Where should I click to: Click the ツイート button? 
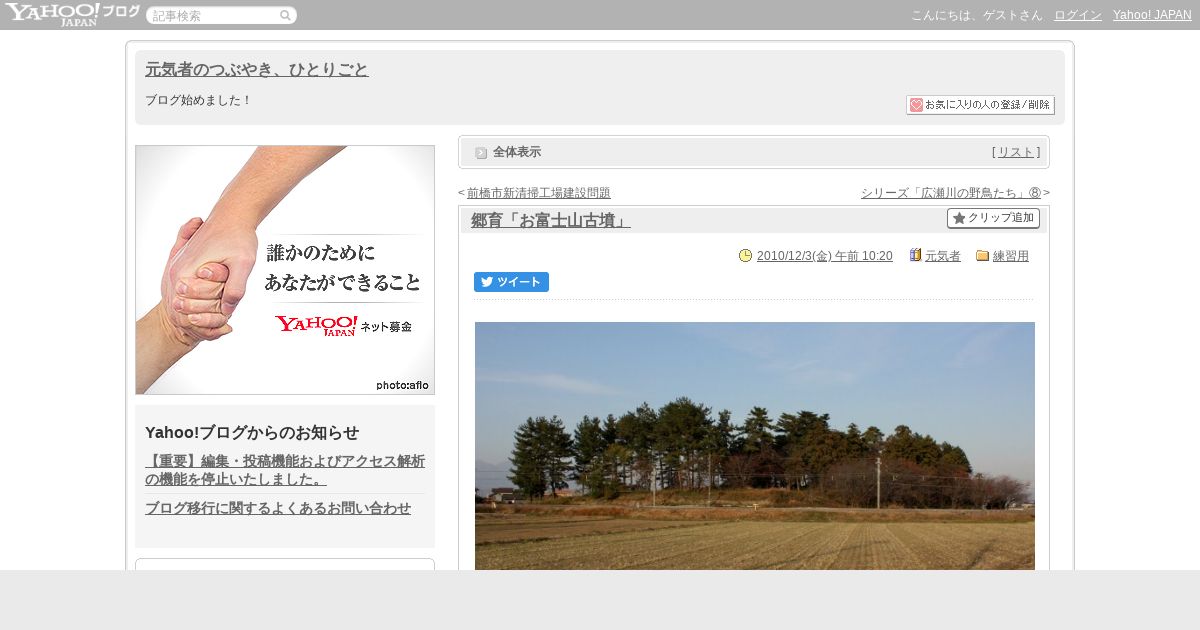pos(511,282)
